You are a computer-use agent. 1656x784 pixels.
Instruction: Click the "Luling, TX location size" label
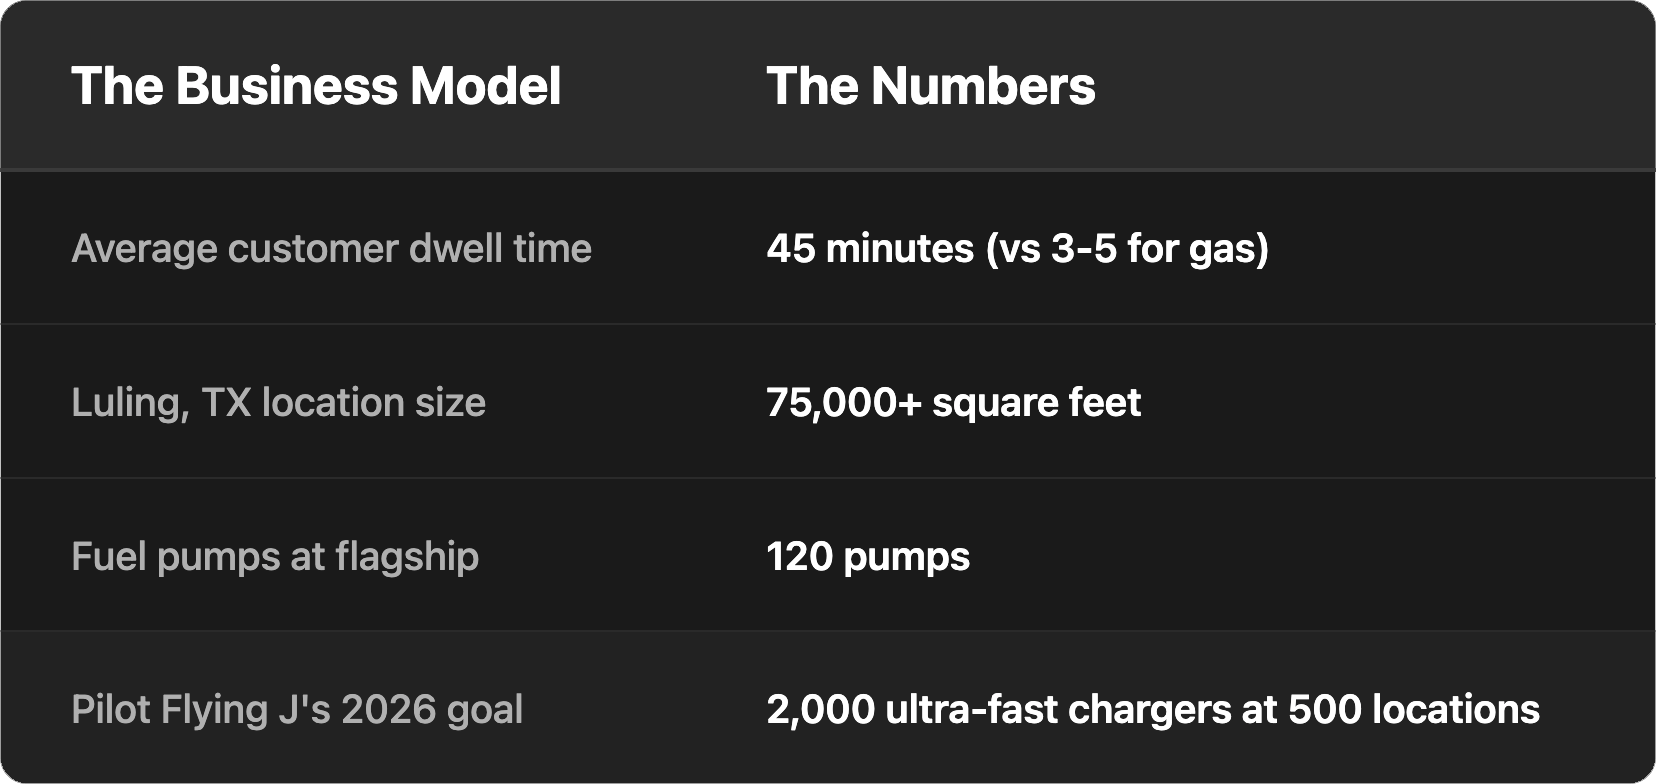click(x=278, y=402)
